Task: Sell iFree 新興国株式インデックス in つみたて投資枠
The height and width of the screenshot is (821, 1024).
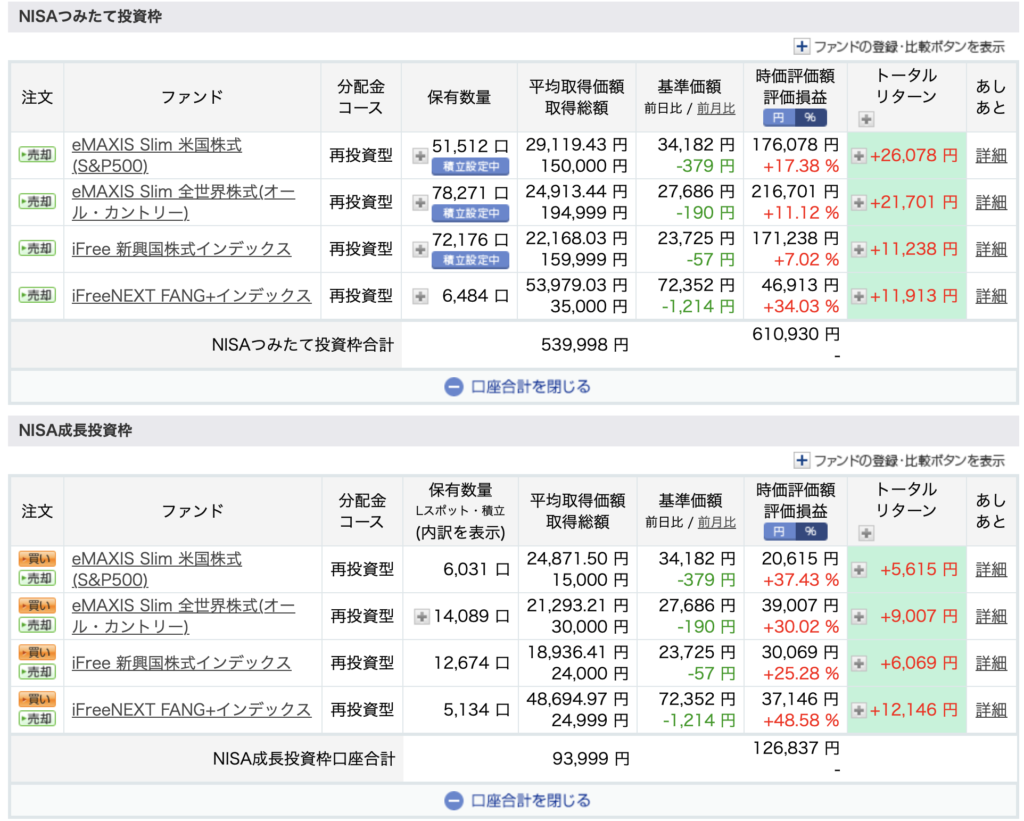Action: coord(37,249)
